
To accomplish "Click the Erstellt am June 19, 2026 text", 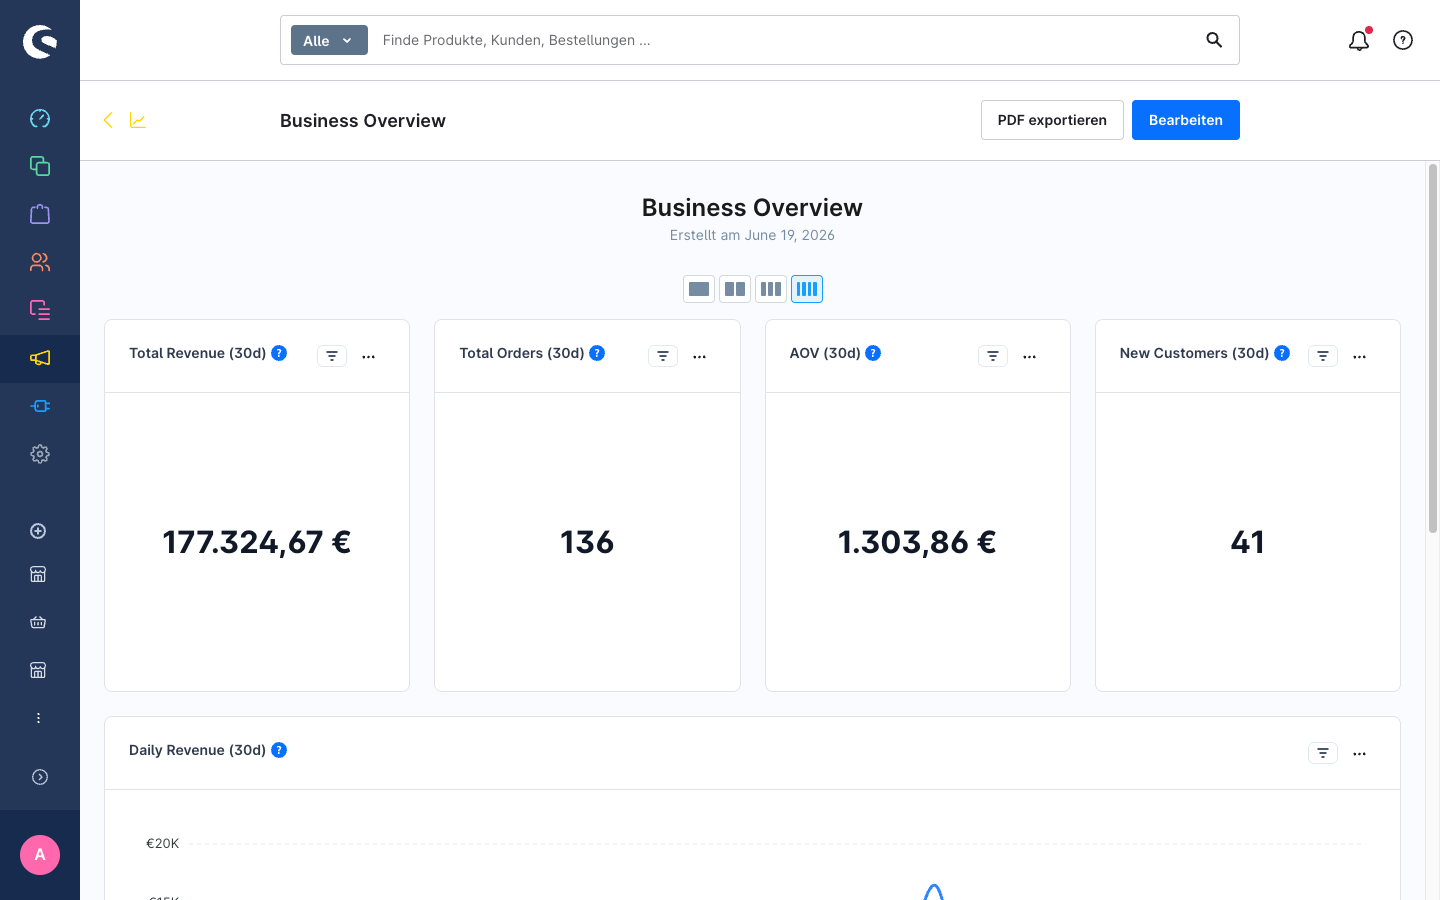I will click(x=752, y=235).
